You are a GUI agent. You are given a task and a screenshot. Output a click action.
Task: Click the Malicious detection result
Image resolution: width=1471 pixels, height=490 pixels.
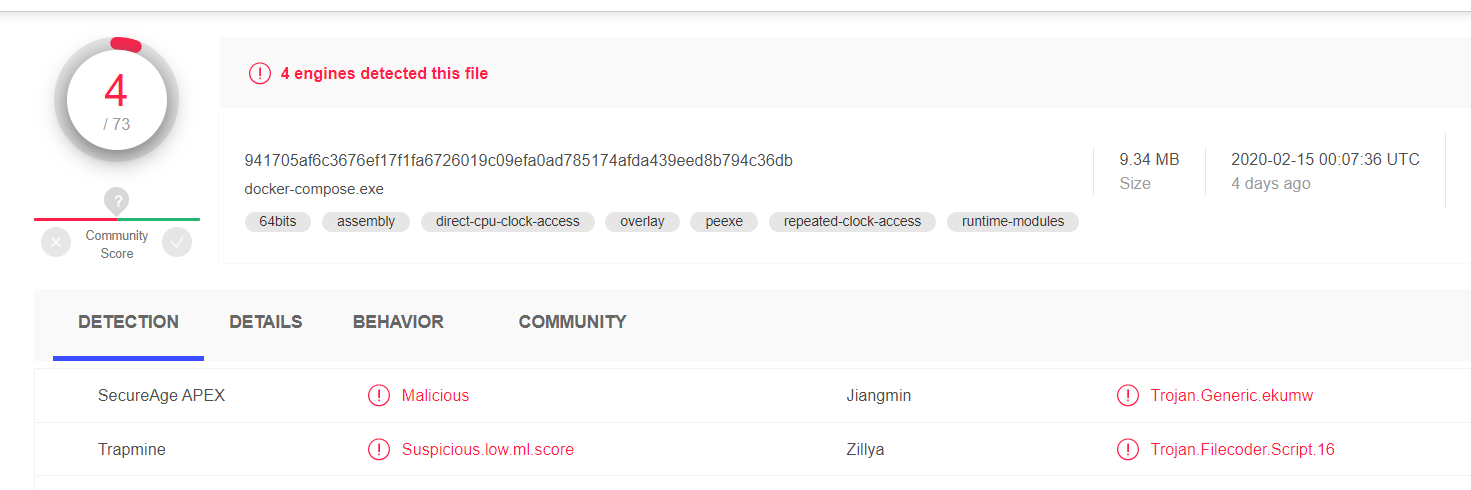tap(435, 396)
